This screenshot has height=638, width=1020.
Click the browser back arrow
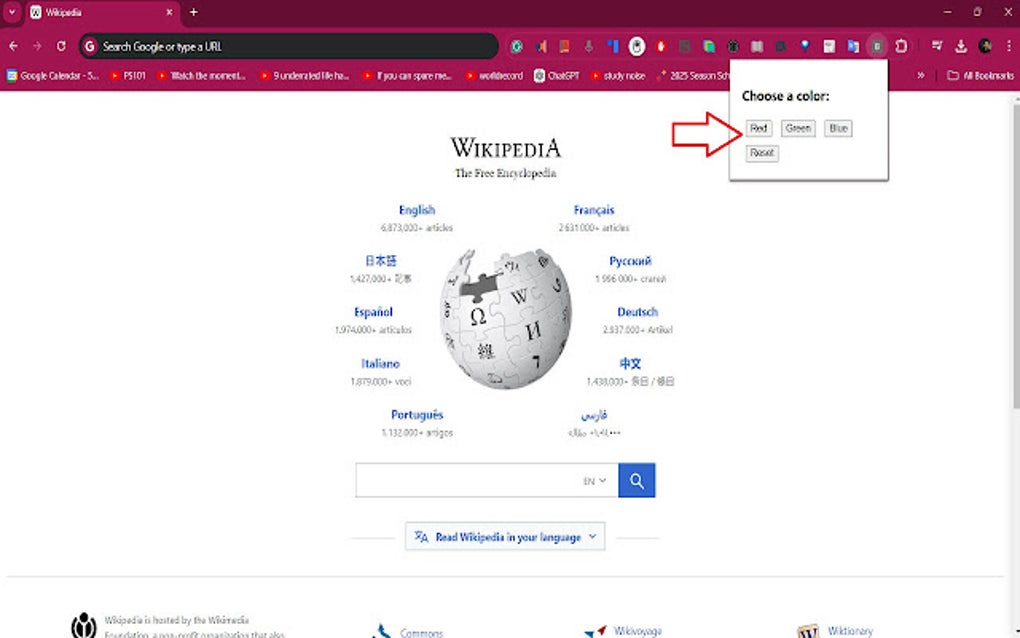(14, 46)
